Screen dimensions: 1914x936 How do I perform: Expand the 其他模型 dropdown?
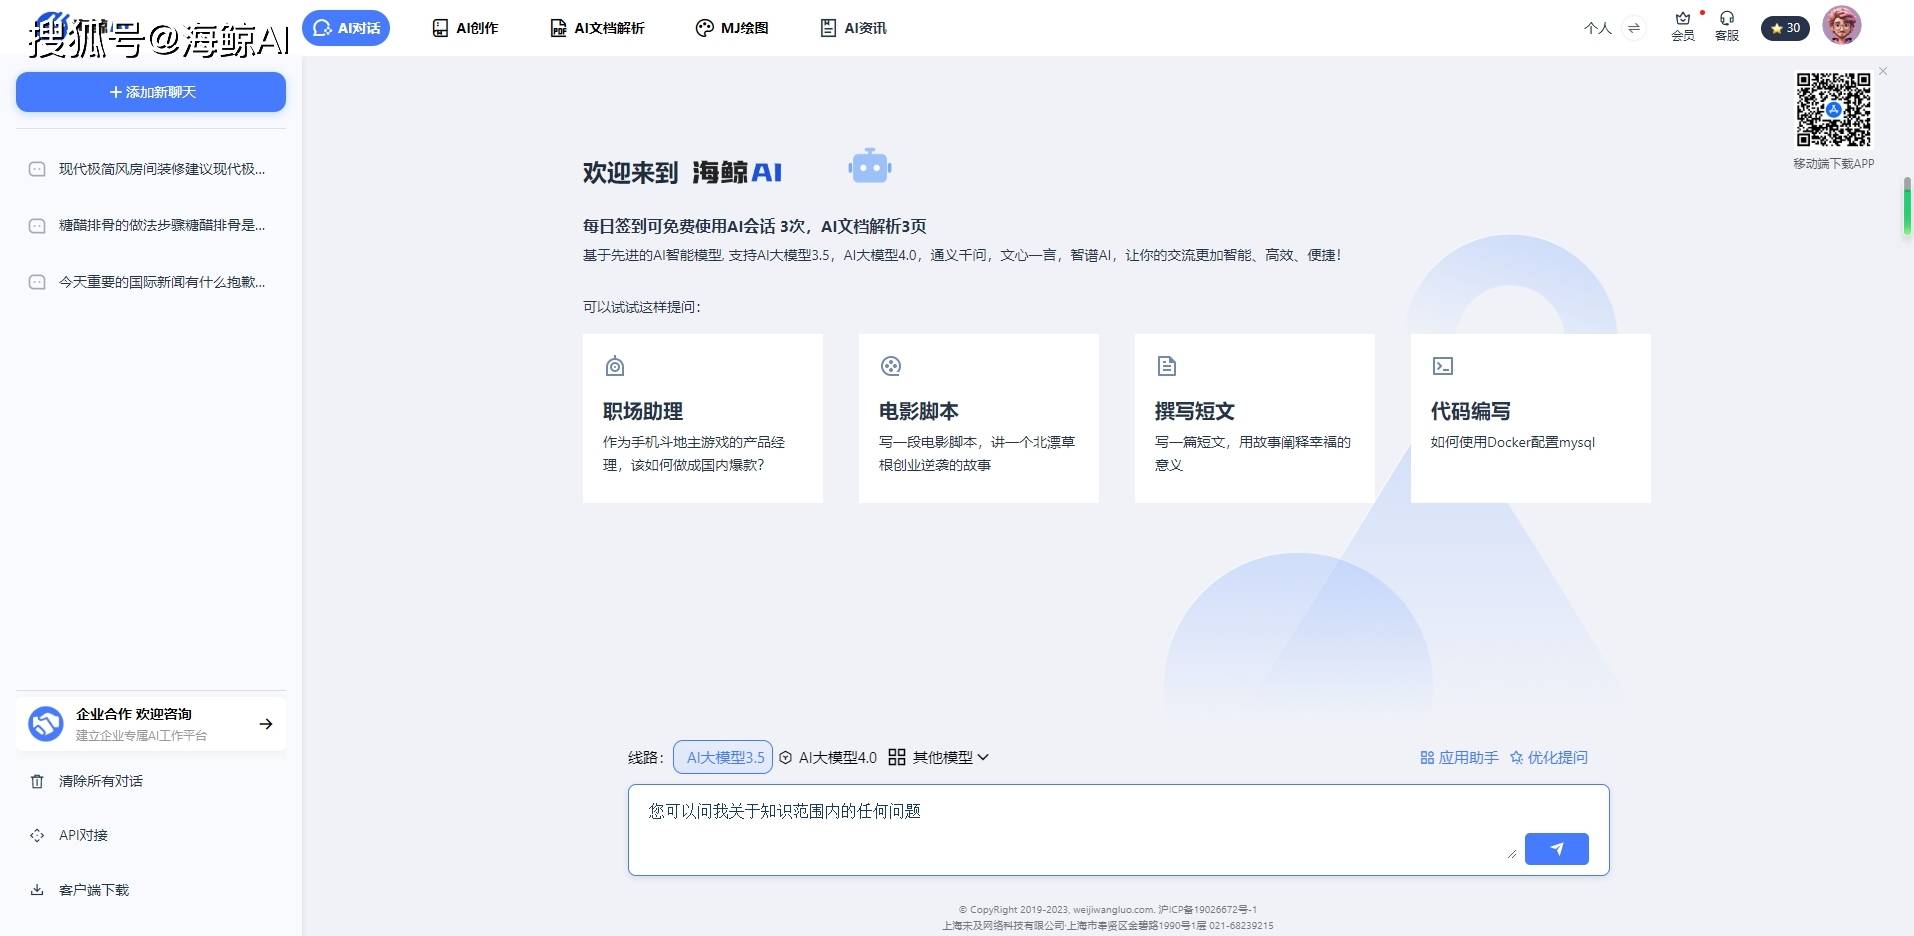click(939, 757)
